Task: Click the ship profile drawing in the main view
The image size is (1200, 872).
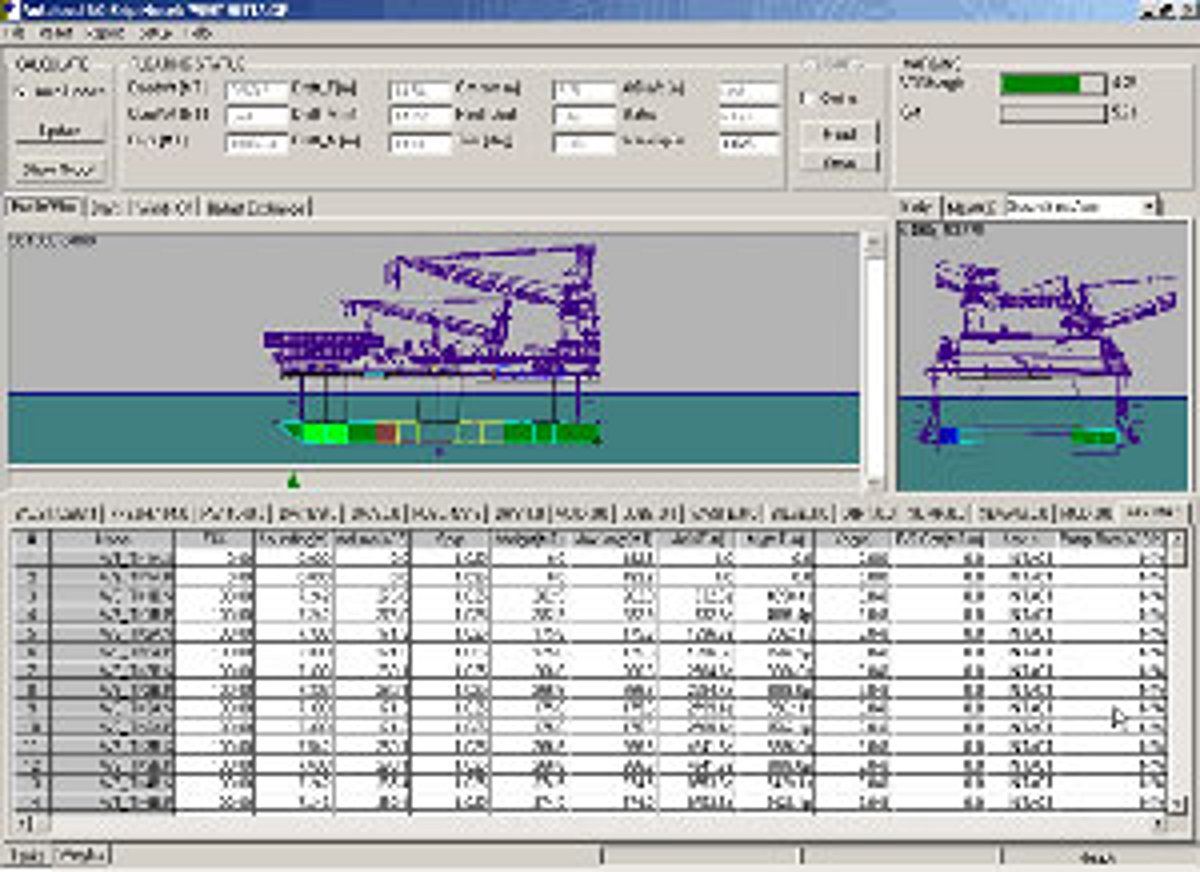Action: (440, 430)
